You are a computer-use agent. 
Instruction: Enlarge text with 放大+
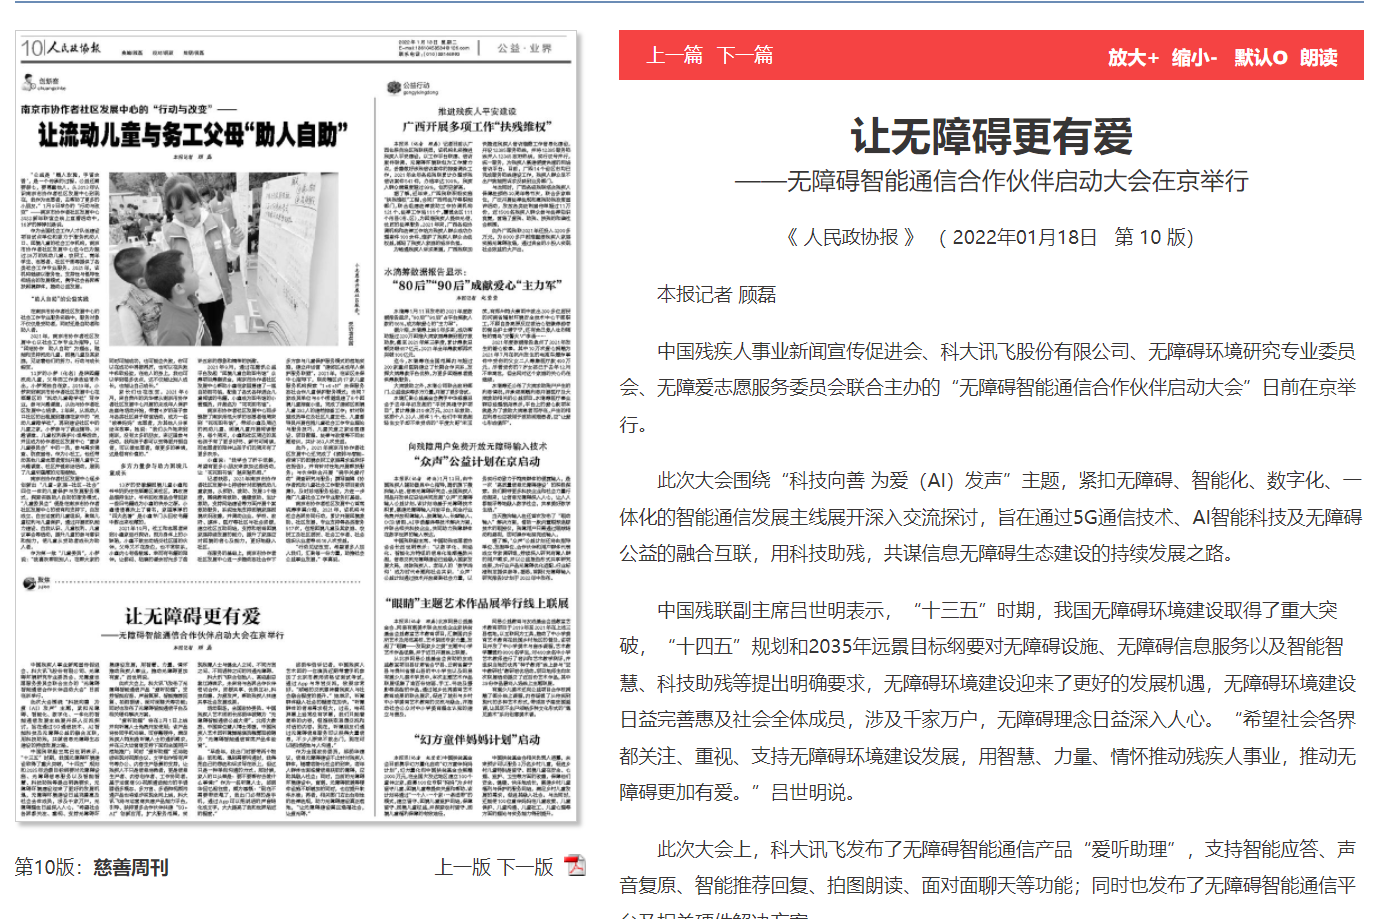[1133, 57]
